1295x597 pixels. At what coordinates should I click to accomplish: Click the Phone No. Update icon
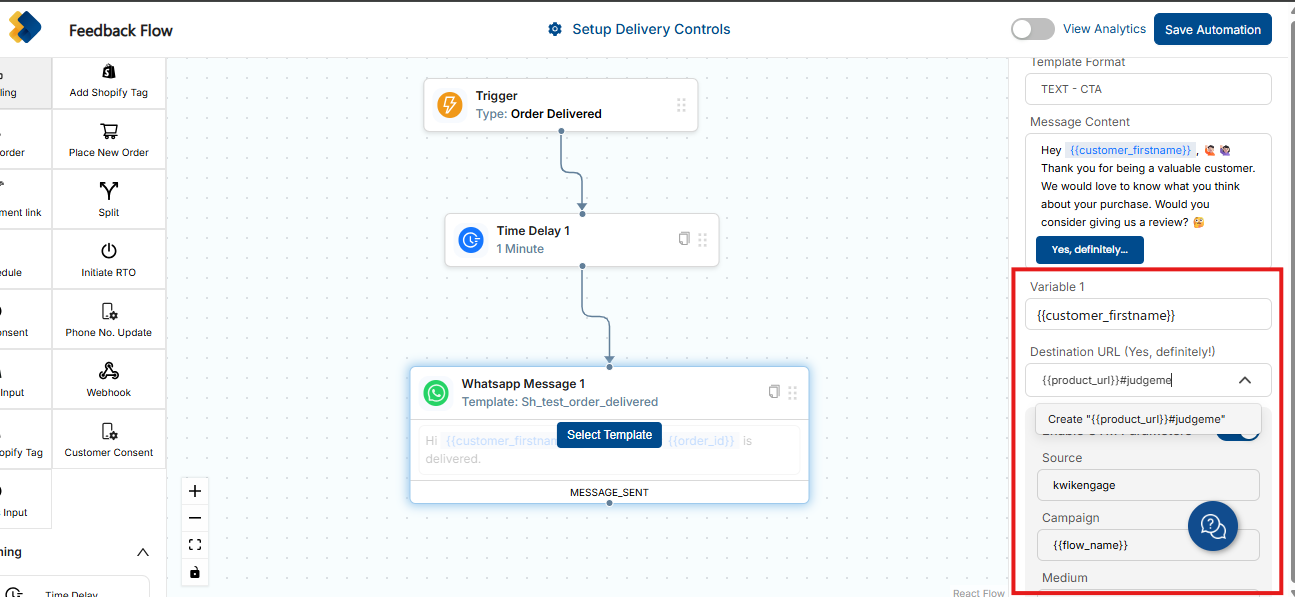tap(109, 312)
